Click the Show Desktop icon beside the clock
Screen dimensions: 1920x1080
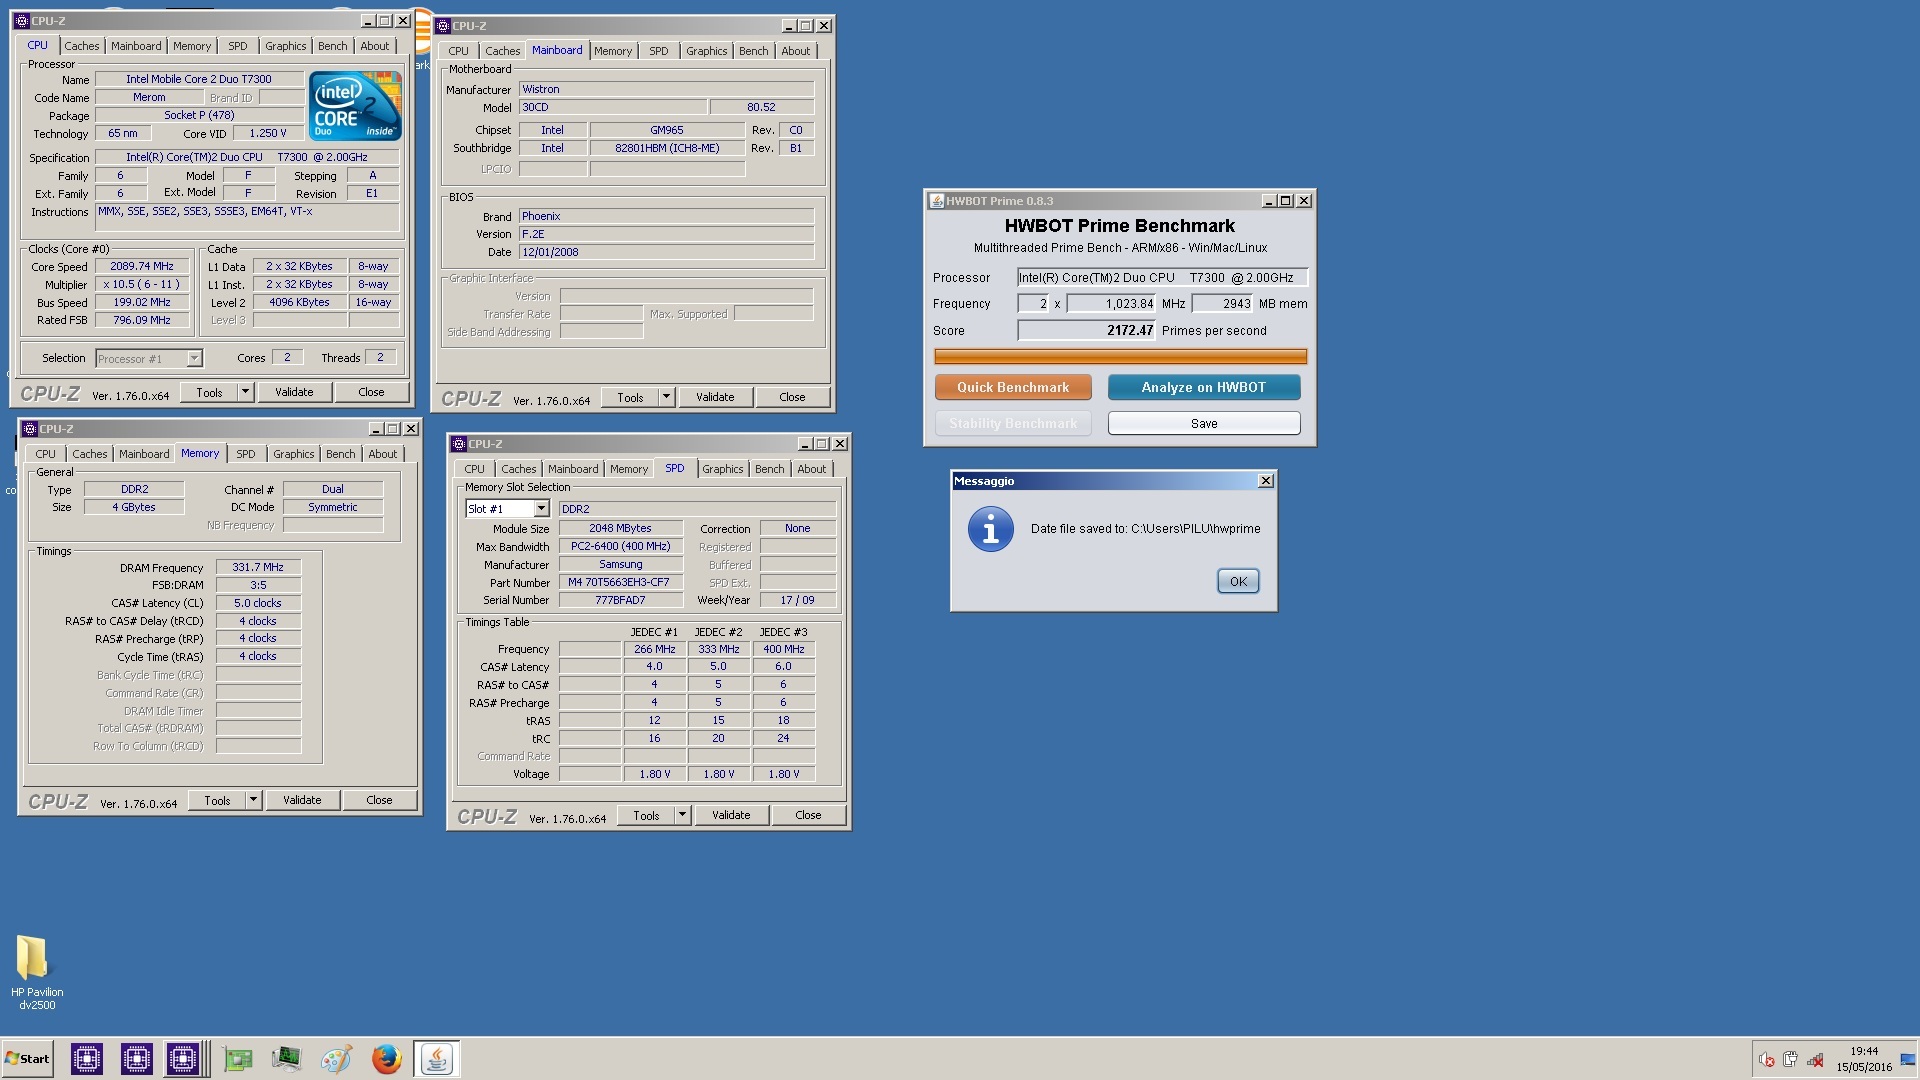(x=1907, y=1060)
